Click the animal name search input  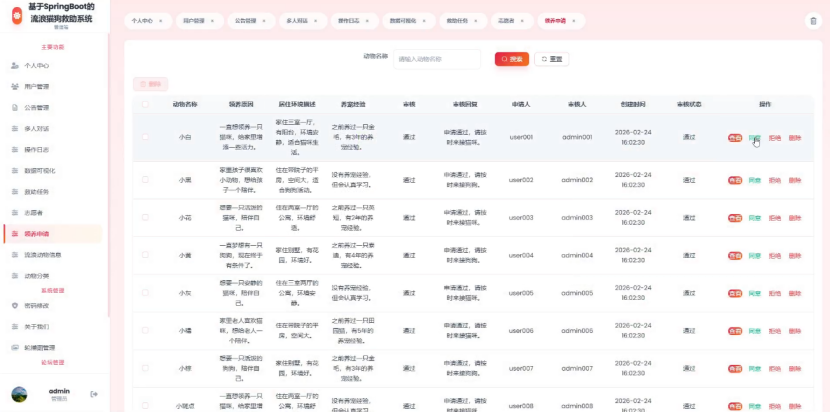tap(437, 59)
